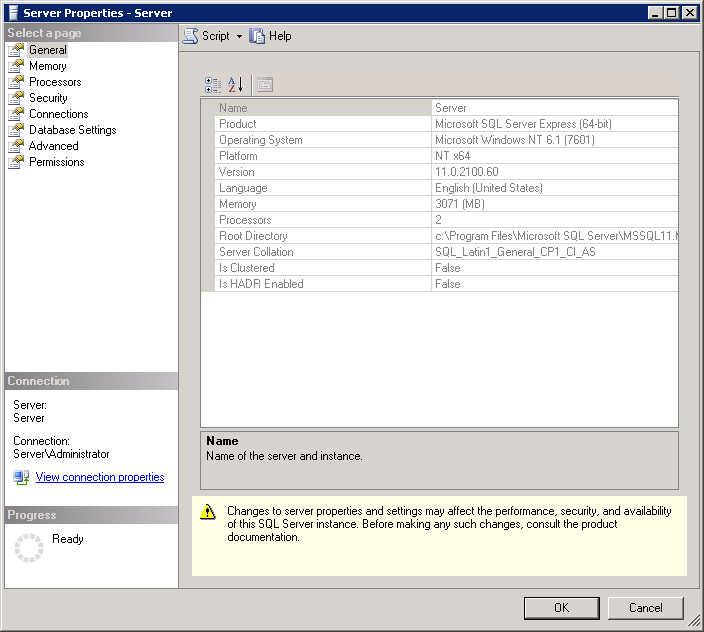Open the Memory page icon
Image resolution: width=704 pixels, height=632 pixels.
16,66
